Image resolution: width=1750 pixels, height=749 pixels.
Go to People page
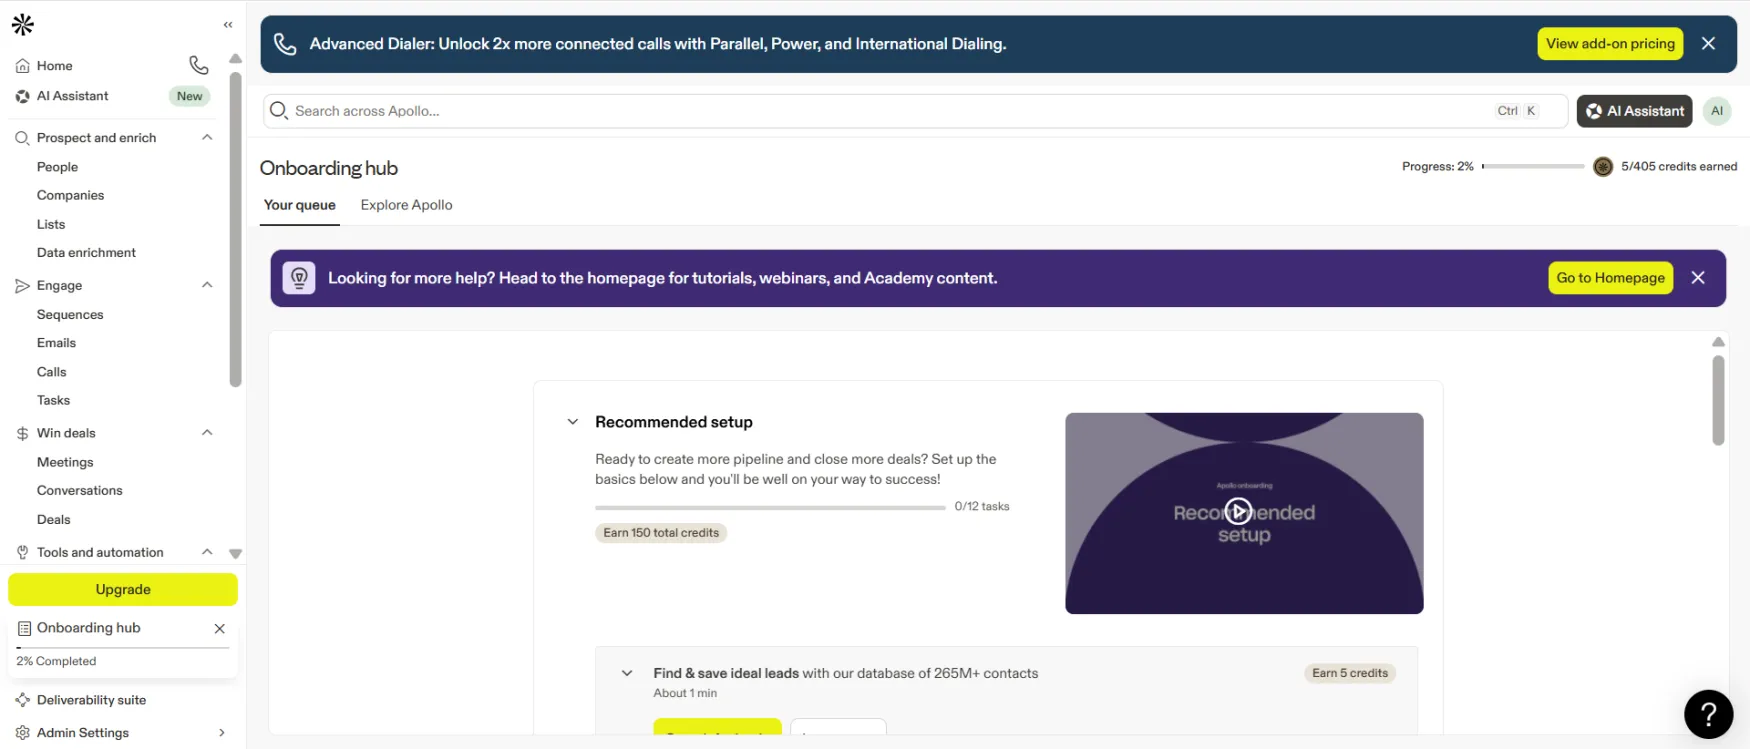(57, 167)
